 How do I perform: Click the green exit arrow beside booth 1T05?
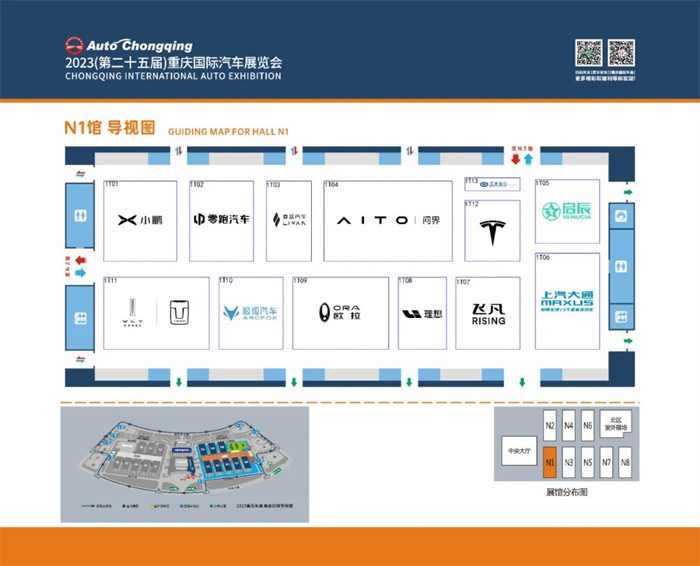point(628,192)
